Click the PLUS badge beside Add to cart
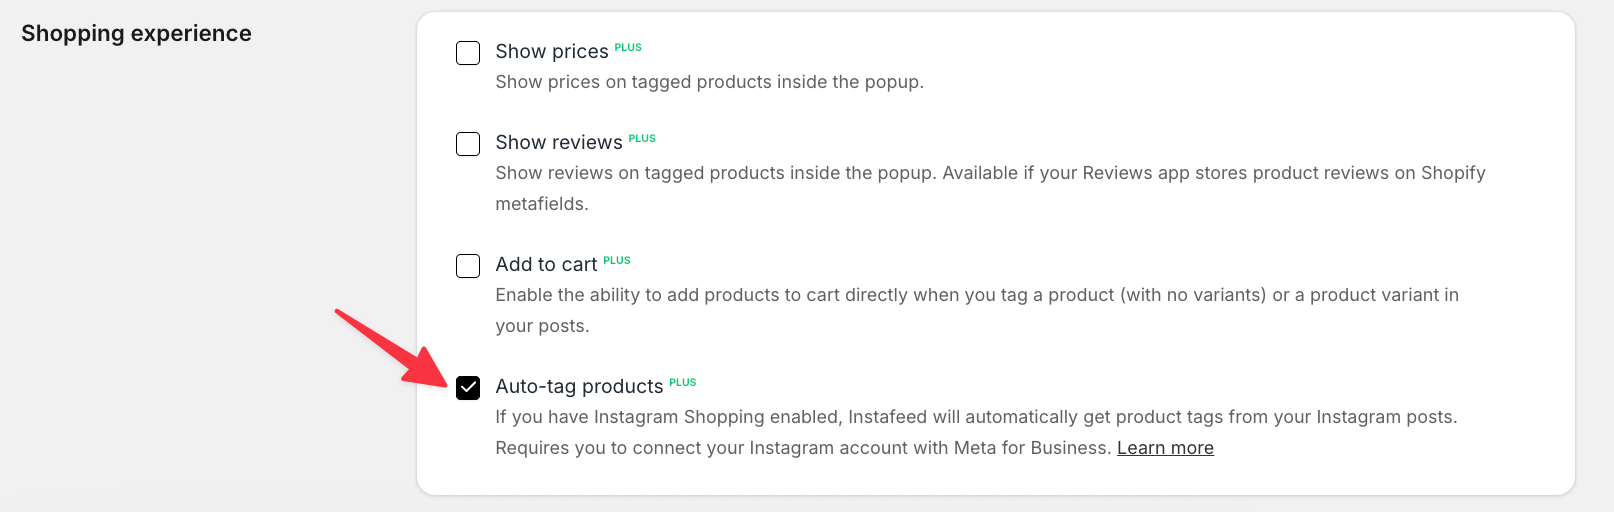1614x512 pixels. pos(617,260)
